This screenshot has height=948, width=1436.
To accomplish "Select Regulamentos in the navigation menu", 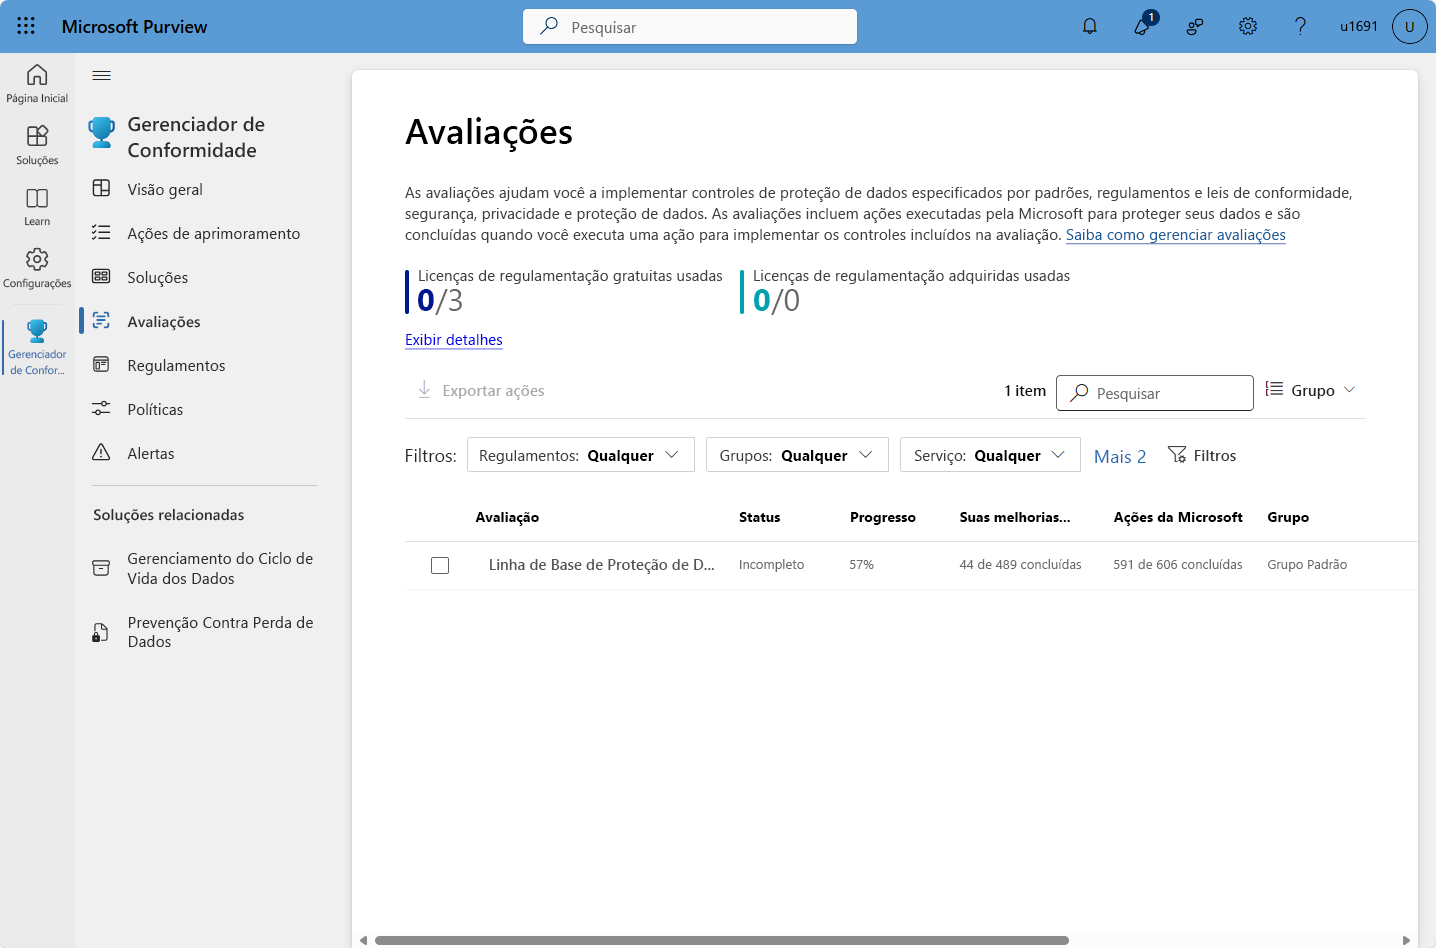I will (176, 365).
